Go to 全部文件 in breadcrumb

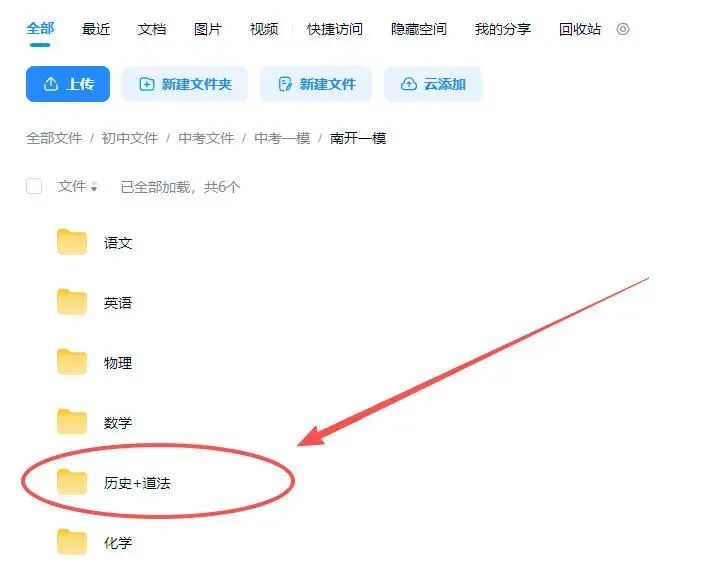[x=54, y=138]
